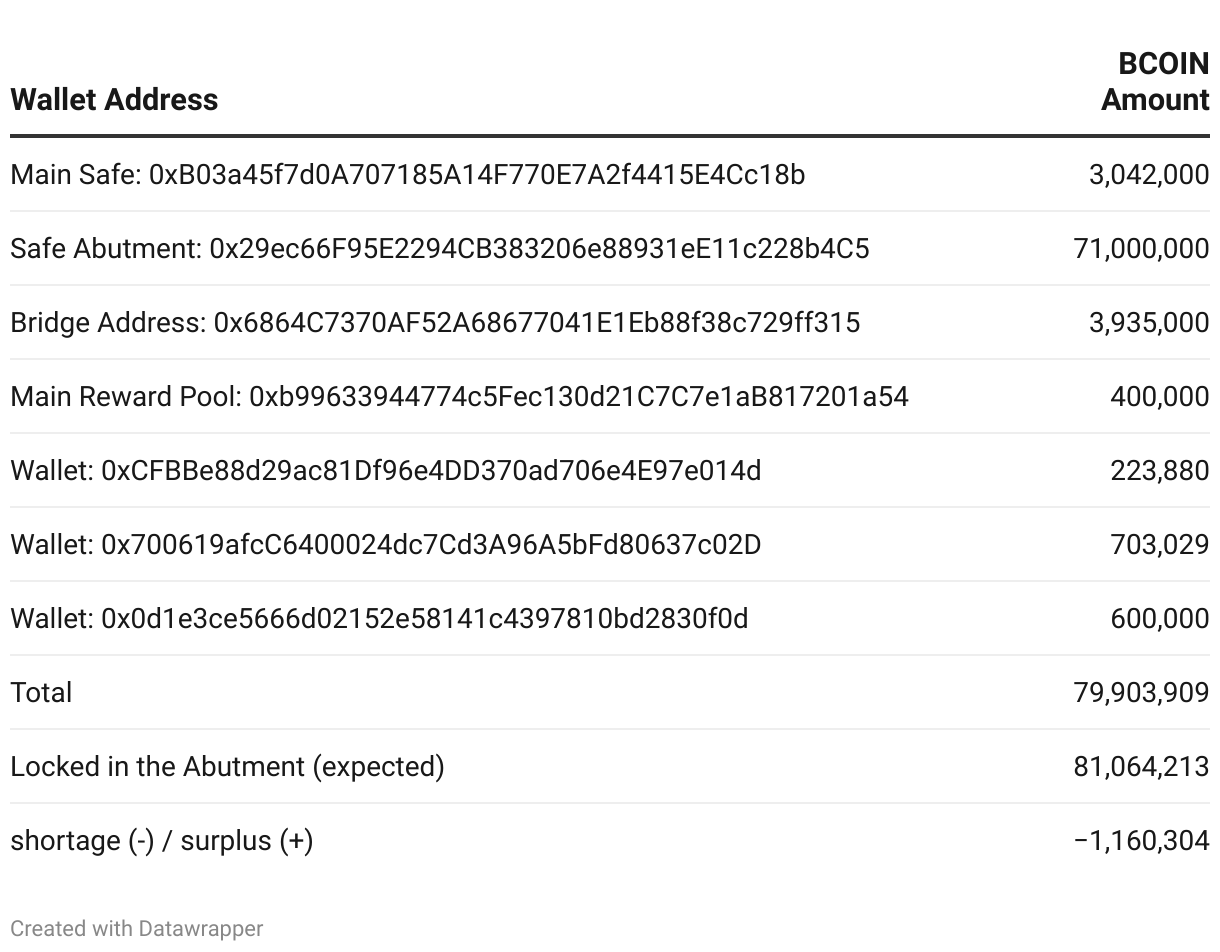
Task: Click the 71,000,000 amount value
Action: point(1141,249)
